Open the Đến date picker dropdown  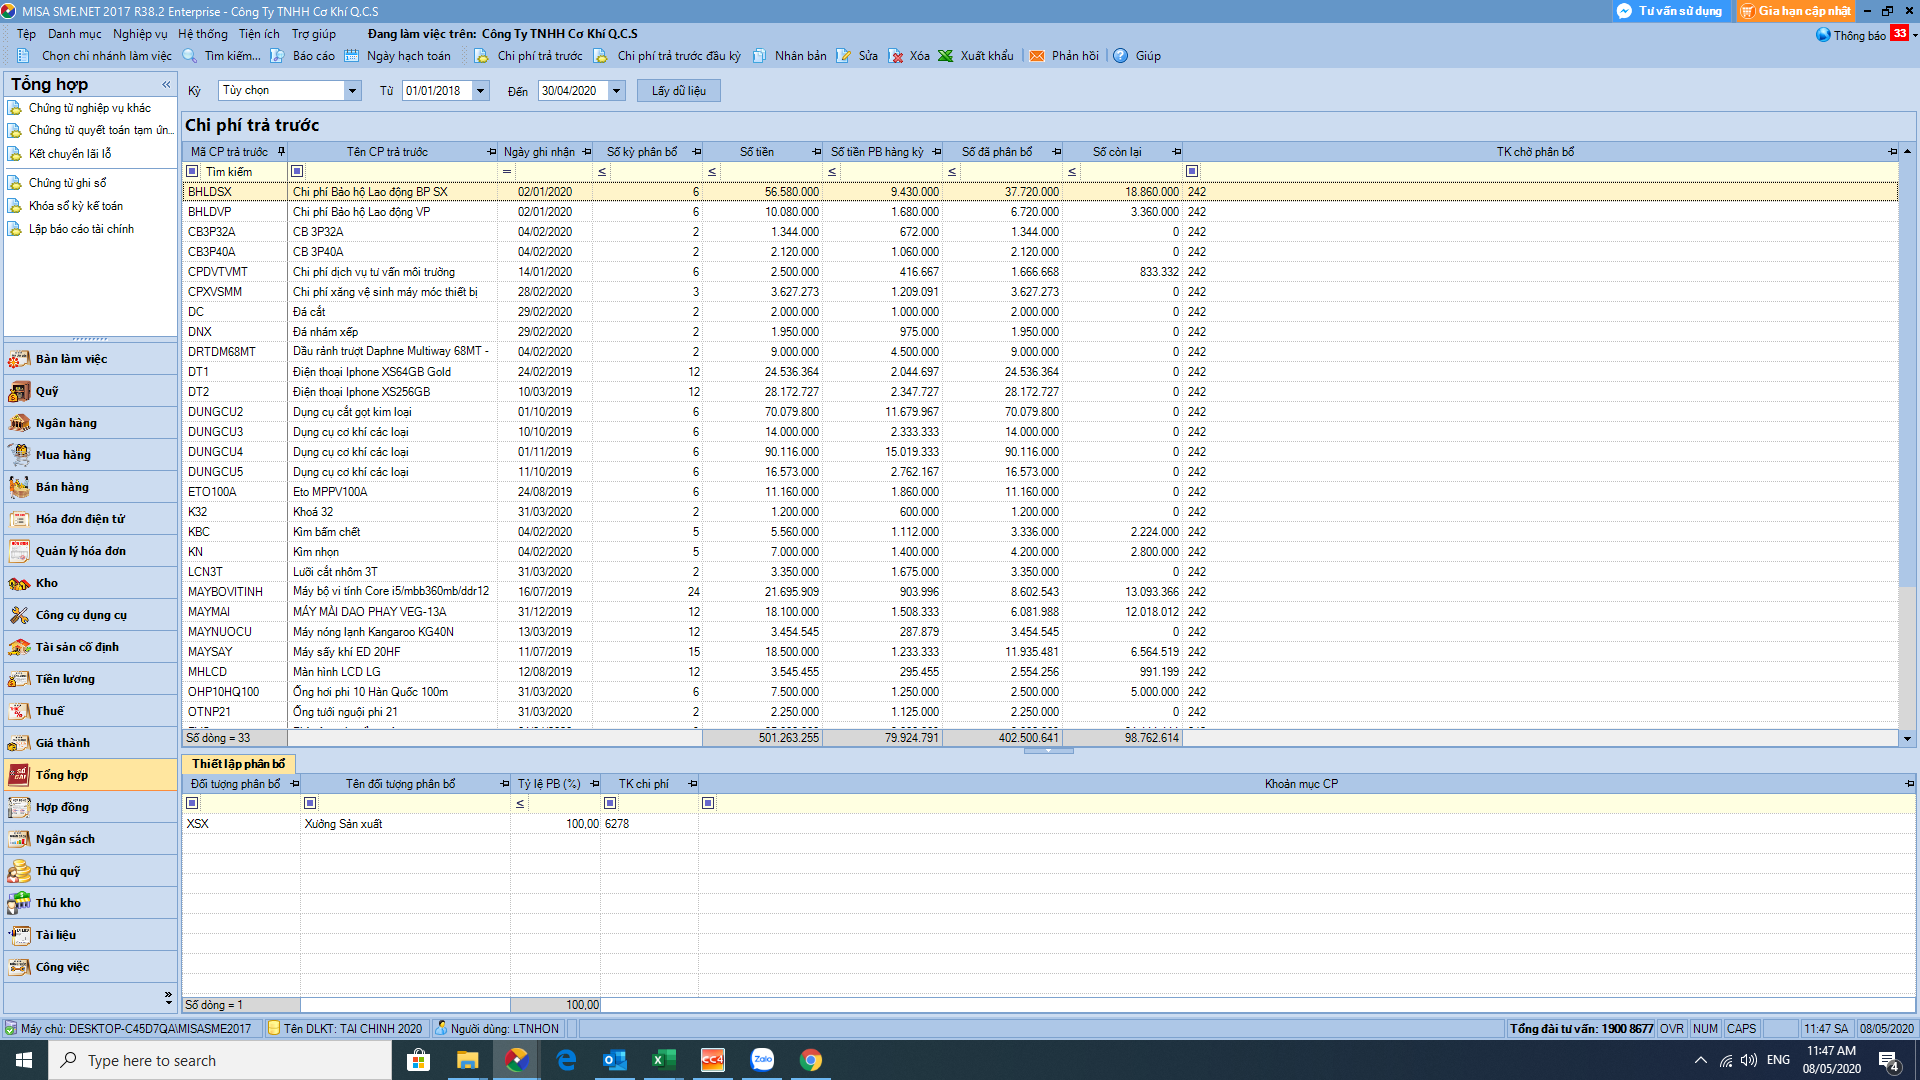click(617, 91)
